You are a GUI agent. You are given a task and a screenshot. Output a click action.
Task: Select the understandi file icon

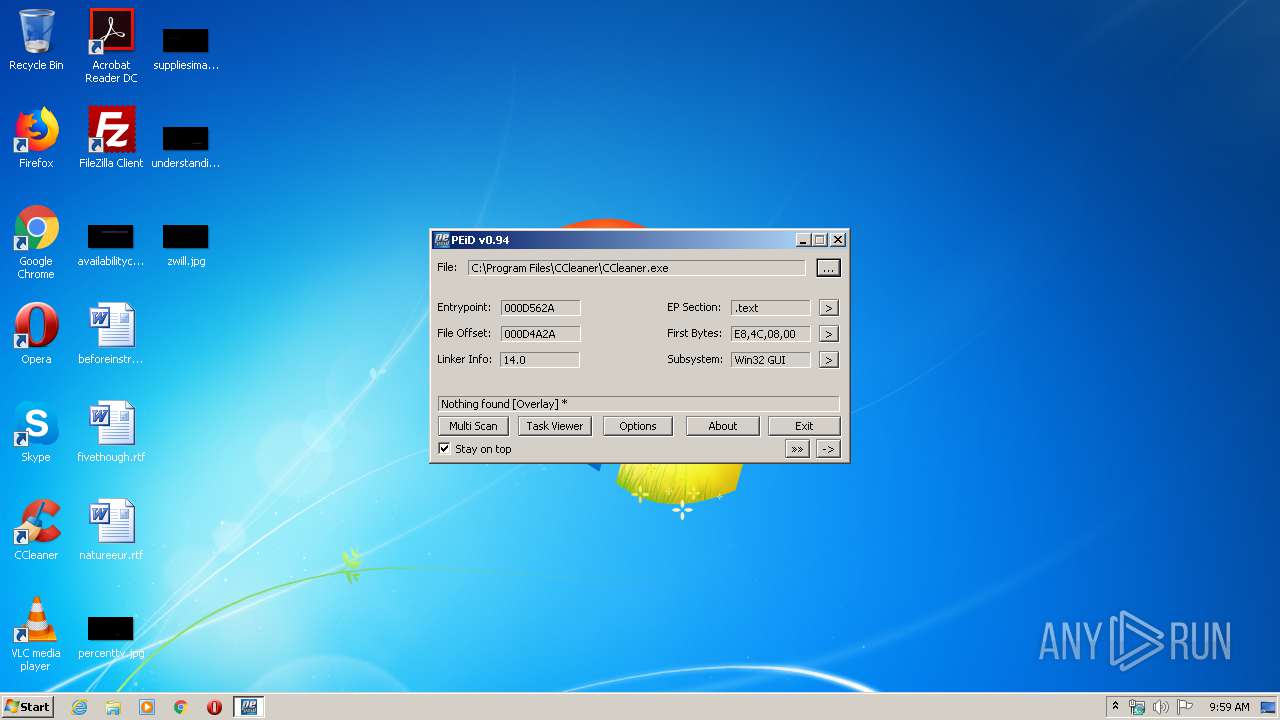[186, 148]
